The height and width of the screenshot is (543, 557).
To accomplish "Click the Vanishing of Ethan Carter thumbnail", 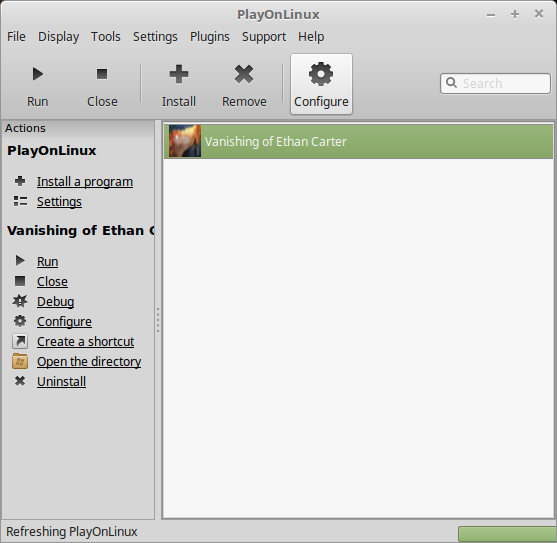I will point(185,141).
